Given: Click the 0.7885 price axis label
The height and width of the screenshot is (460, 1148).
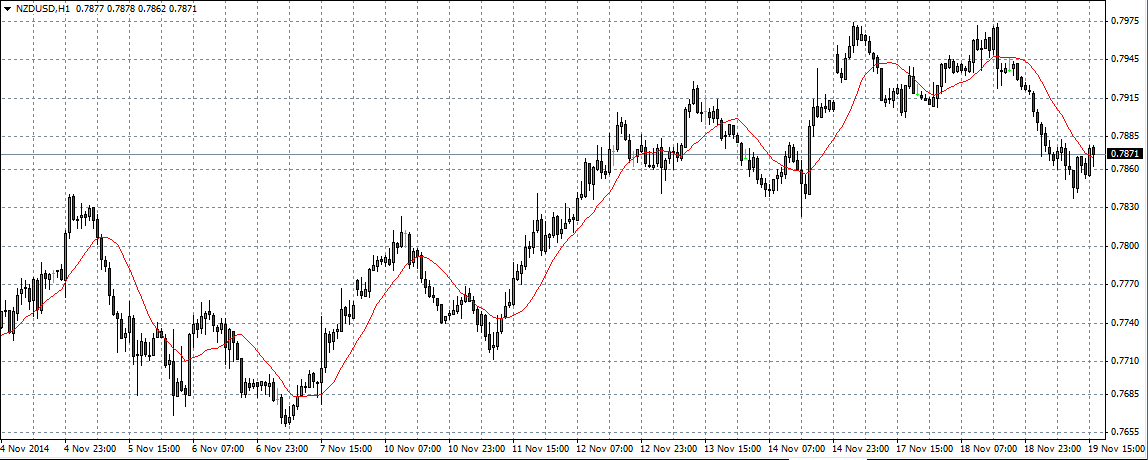Looking at the screenshot, I should pos(1125,136).
